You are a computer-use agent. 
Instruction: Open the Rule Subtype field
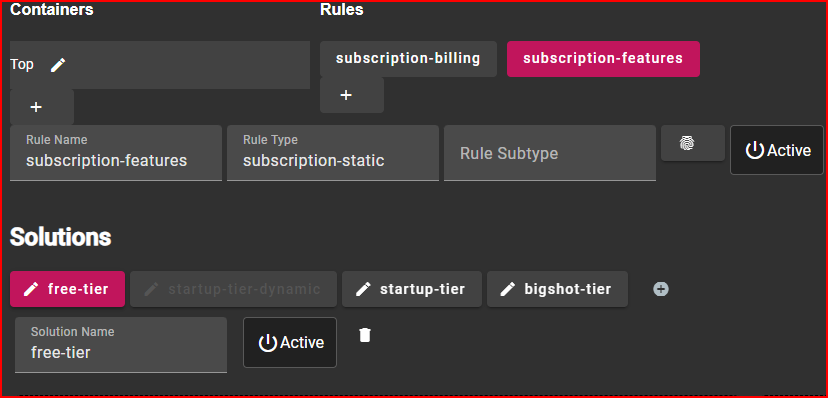tap(550, 153)
